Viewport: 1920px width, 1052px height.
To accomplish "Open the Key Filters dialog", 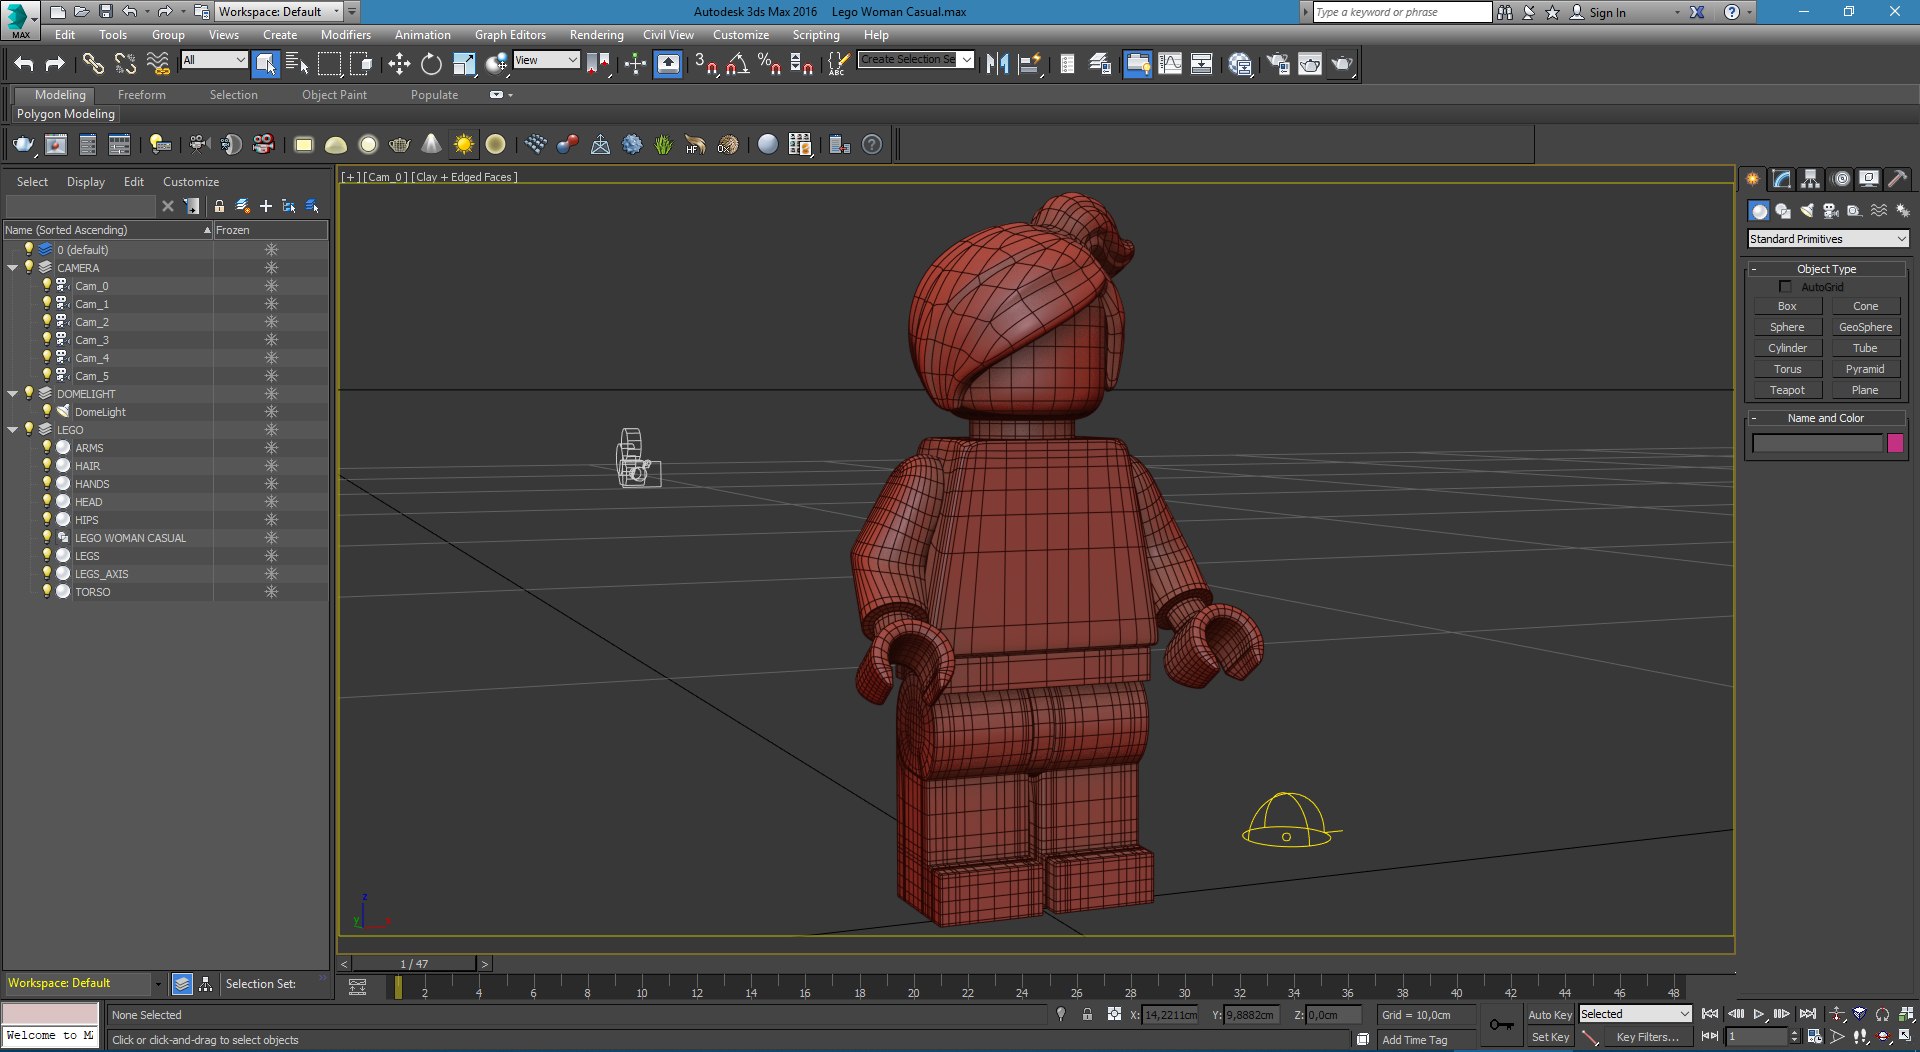I will pos(1647,1037).
